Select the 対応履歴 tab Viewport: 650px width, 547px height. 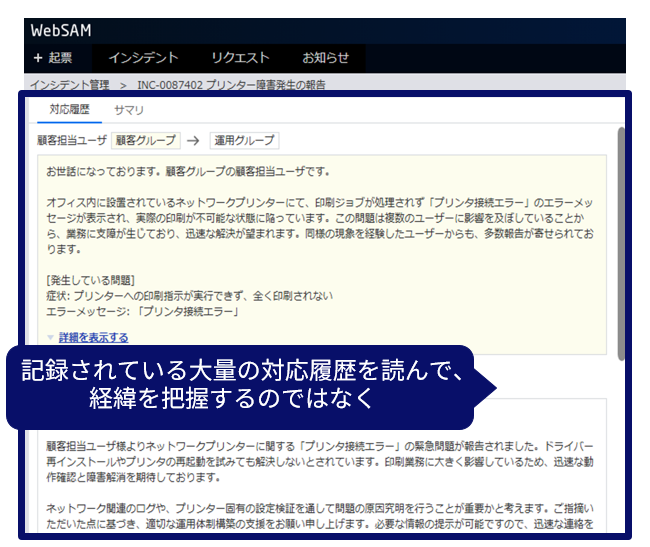(x=69, y=110)
